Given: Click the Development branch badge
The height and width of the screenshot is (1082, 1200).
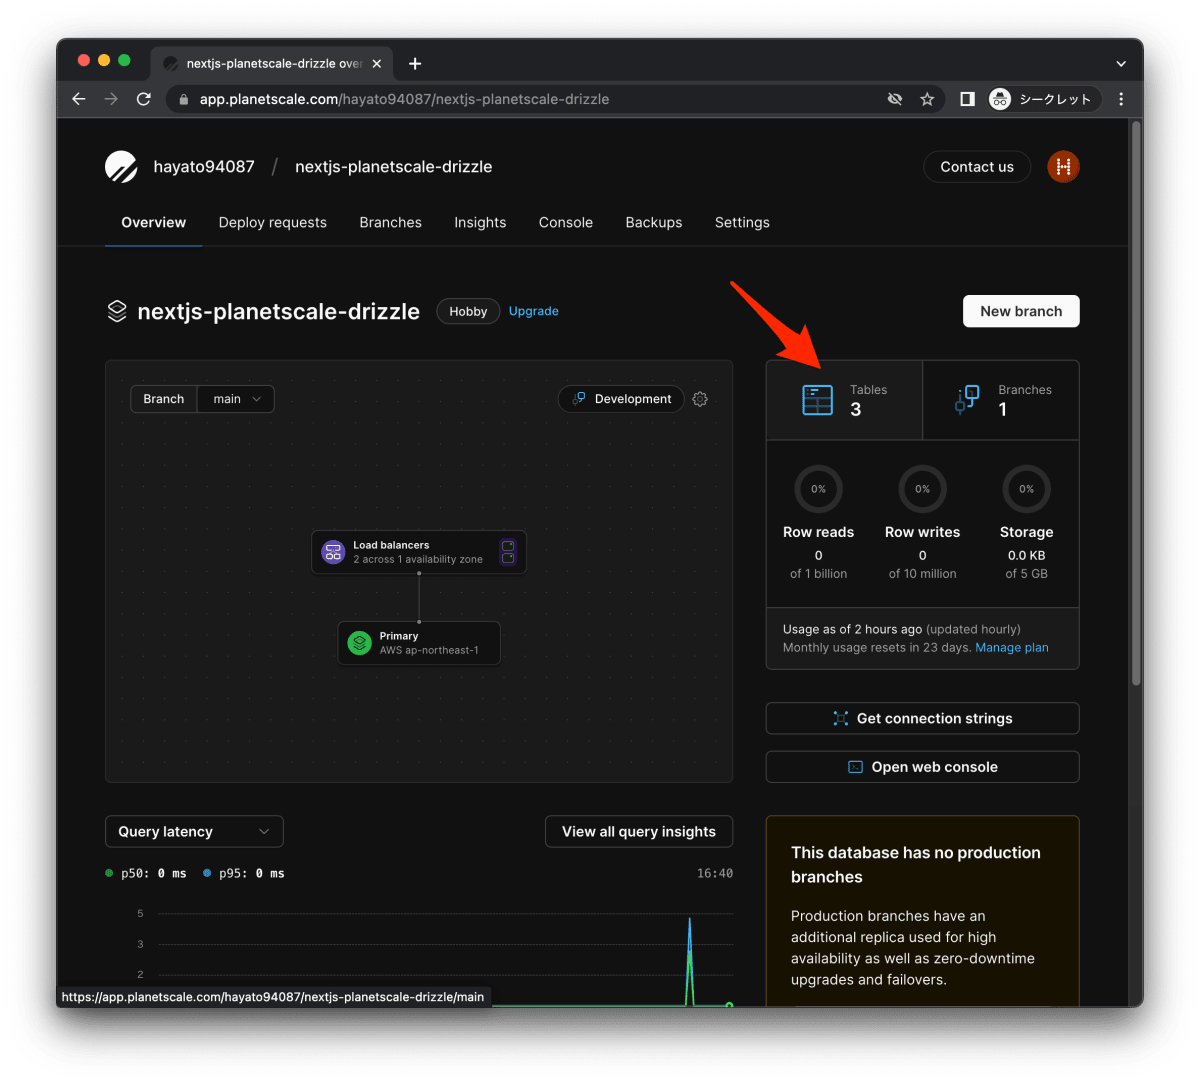Looking at the screenshot, I should (621, 399).
